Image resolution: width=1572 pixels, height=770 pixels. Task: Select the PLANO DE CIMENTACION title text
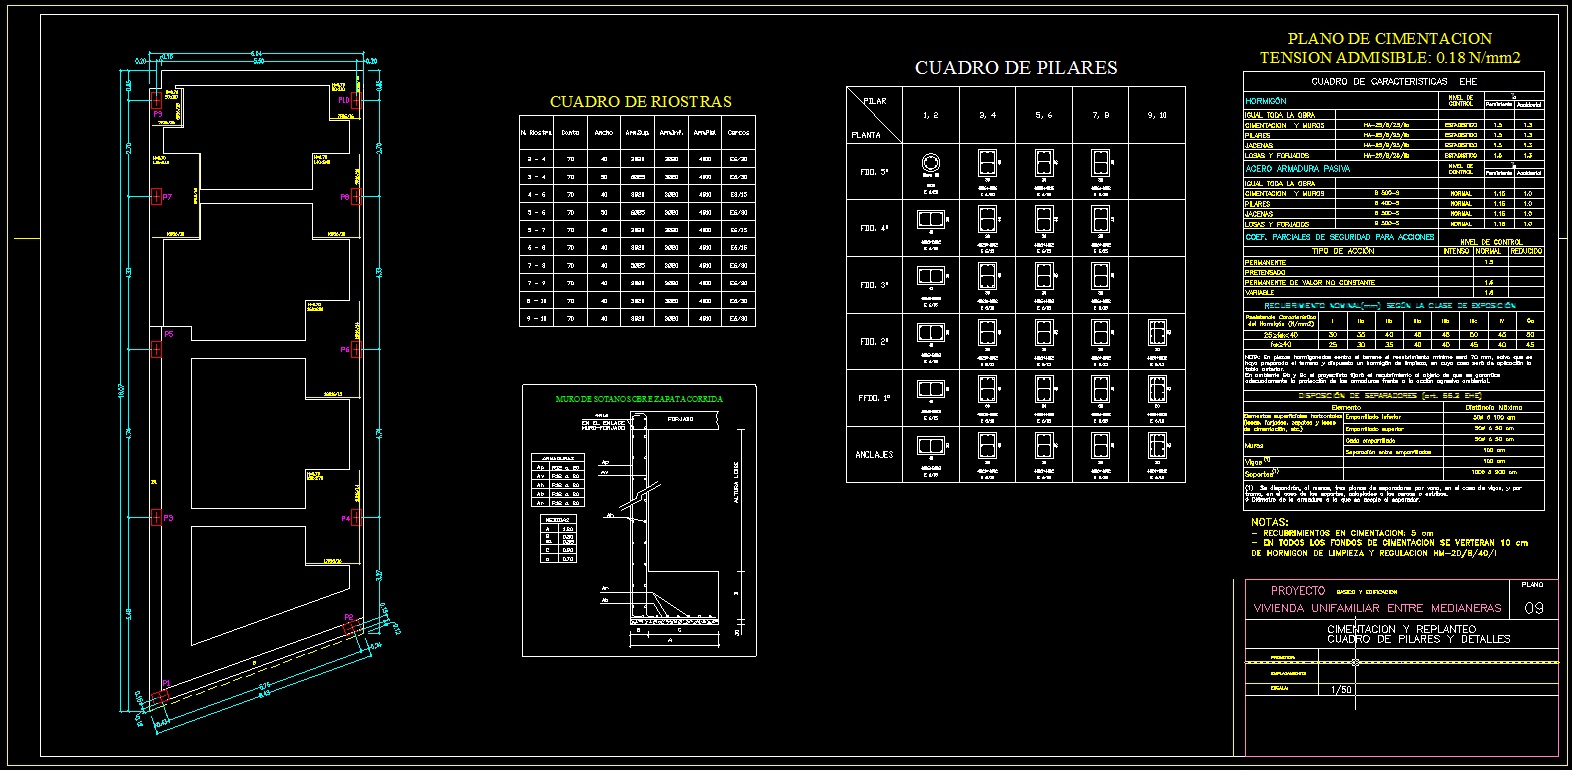coord(1389,39)
